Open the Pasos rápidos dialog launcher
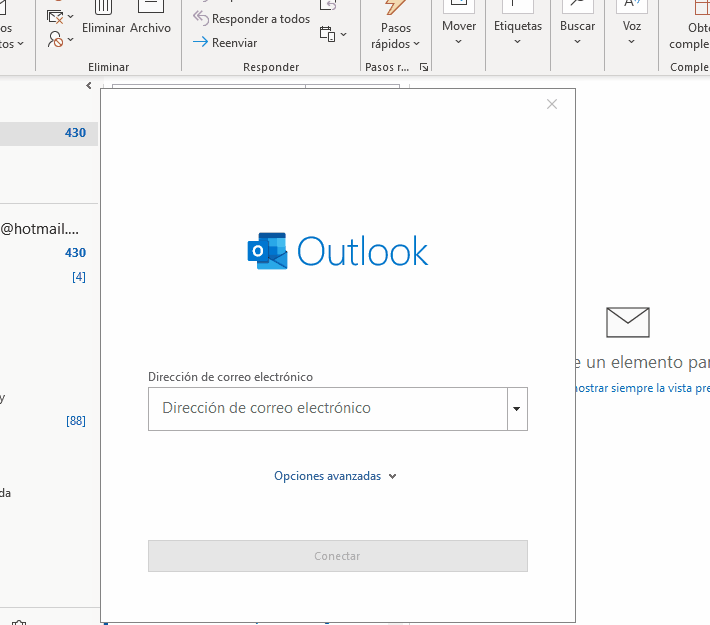710x625 pixels. tap(424, 67)
